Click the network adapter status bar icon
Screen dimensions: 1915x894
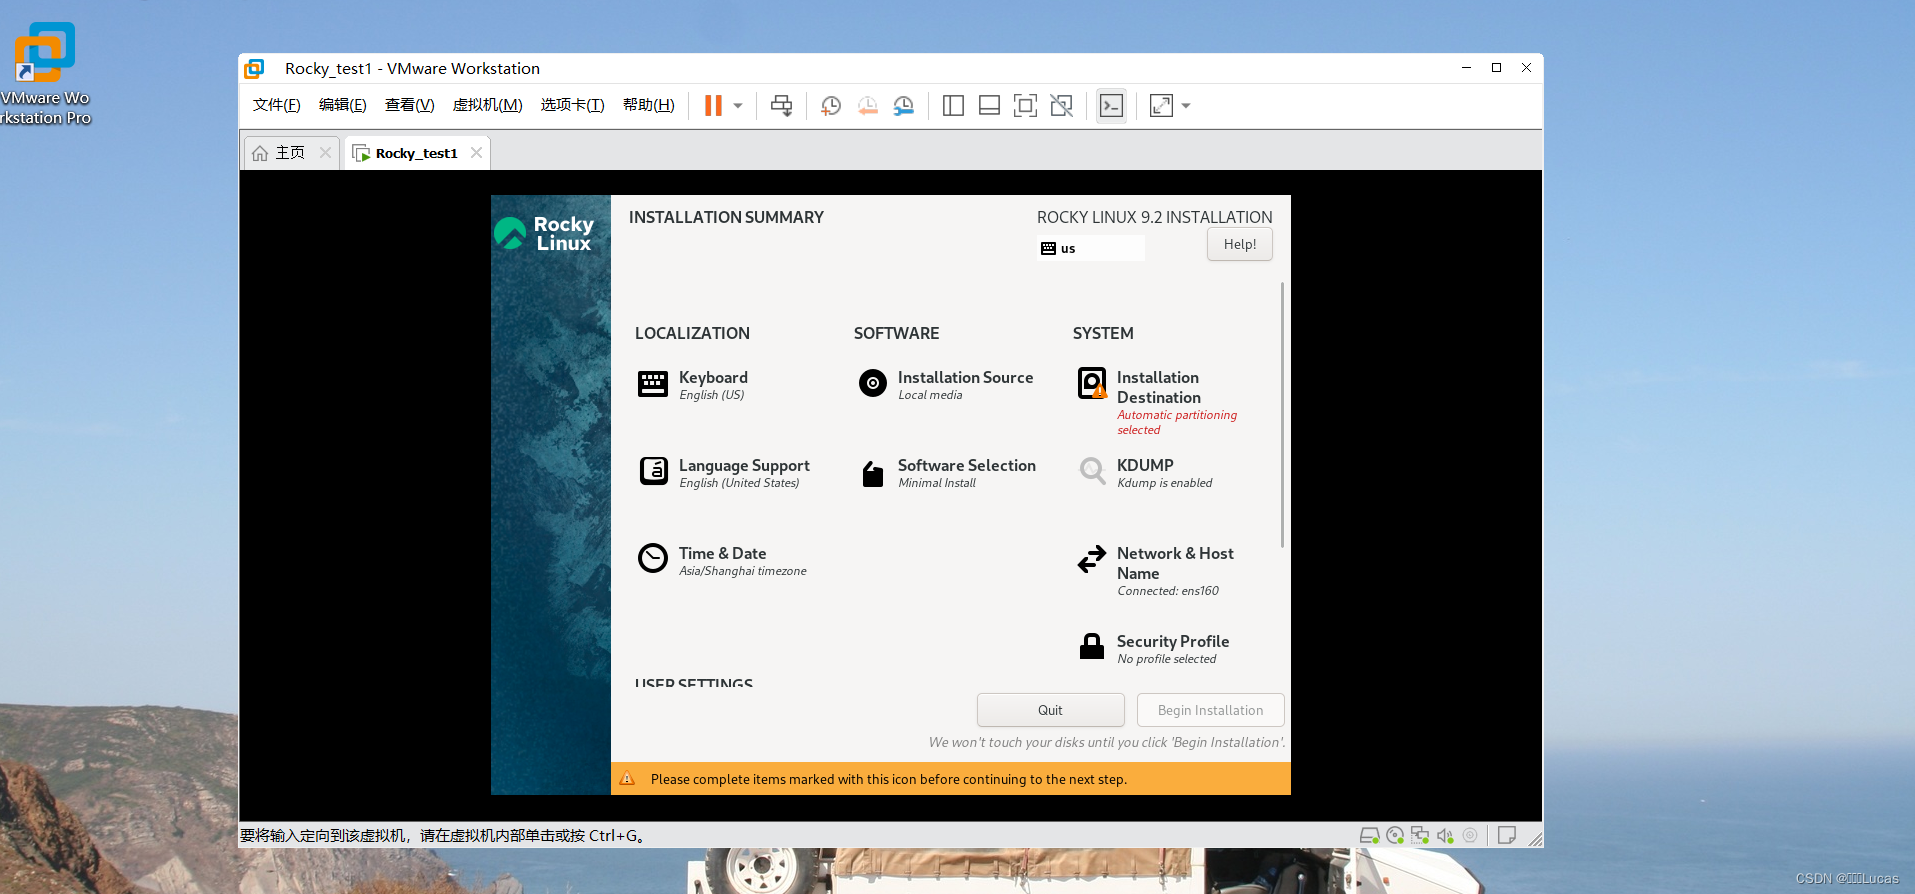pos(1420,835)
